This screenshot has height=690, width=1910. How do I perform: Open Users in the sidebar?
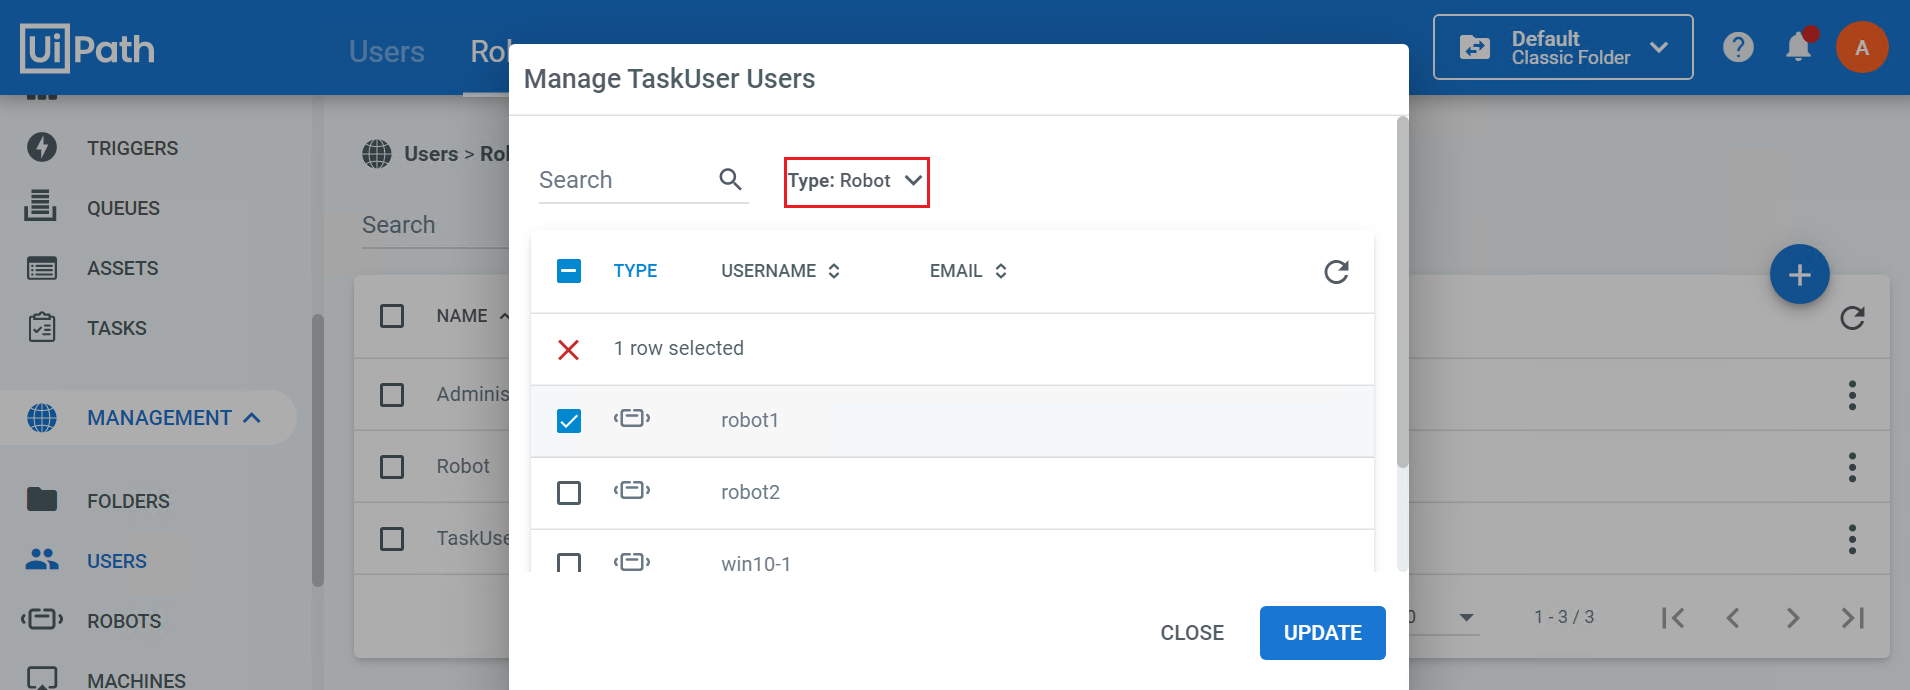(117, 561)
